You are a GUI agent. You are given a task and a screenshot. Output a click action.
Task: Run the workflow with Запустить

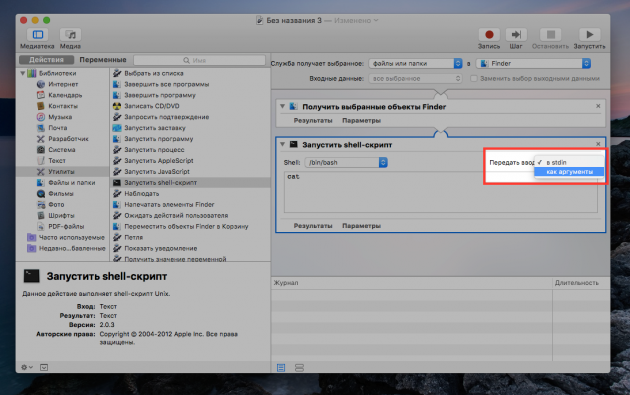click(589, 35)
